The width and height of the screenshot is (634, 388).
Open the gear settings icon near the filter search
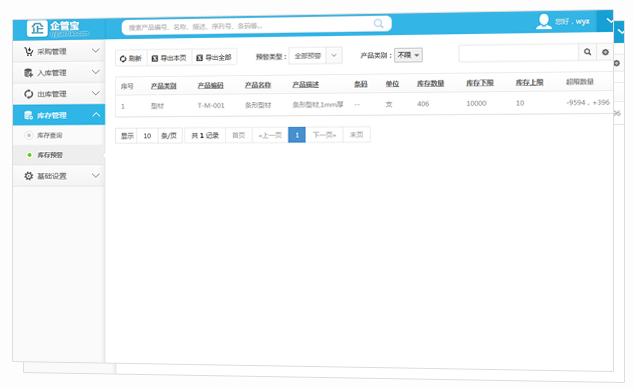coord(605,52)
